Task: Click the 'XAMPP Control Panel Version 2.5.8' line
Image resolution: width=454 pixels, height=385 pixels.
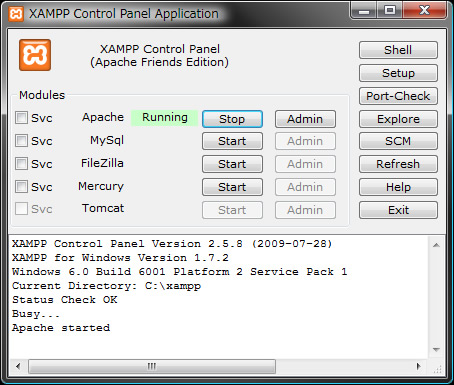Action: (172, 244)
